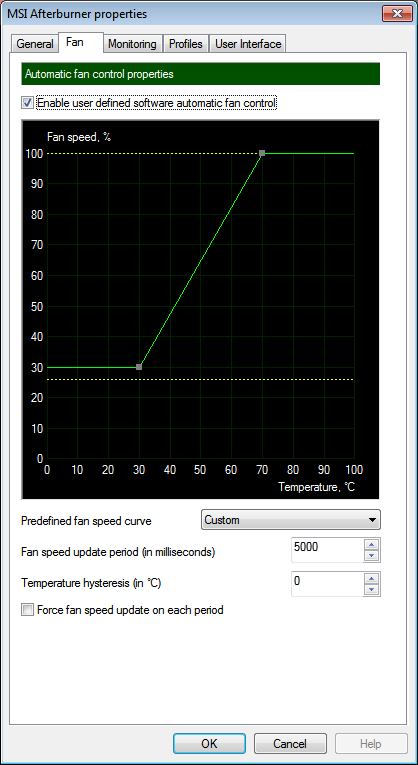Open the Monitoring tab
The height and width of the screenshot is (765, 418).
tap(132, 44)
